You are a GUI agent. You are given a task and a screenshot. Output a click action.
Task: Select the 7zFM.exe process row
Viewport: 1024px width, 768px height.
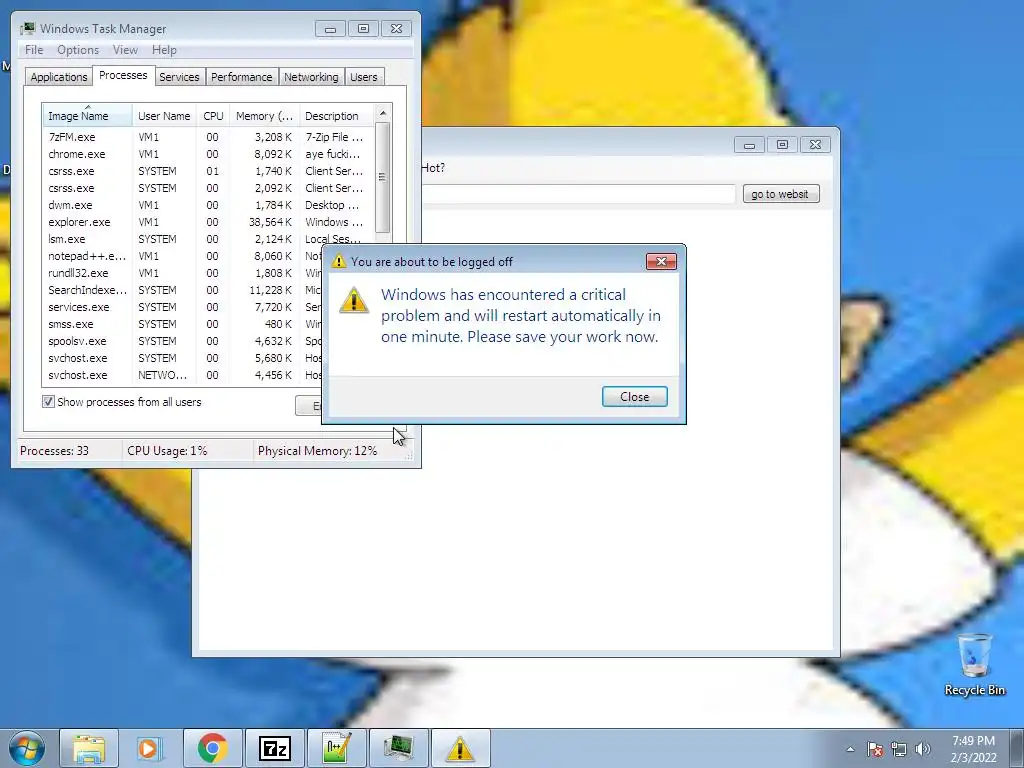pyautogui.click(x=208, y=137)
